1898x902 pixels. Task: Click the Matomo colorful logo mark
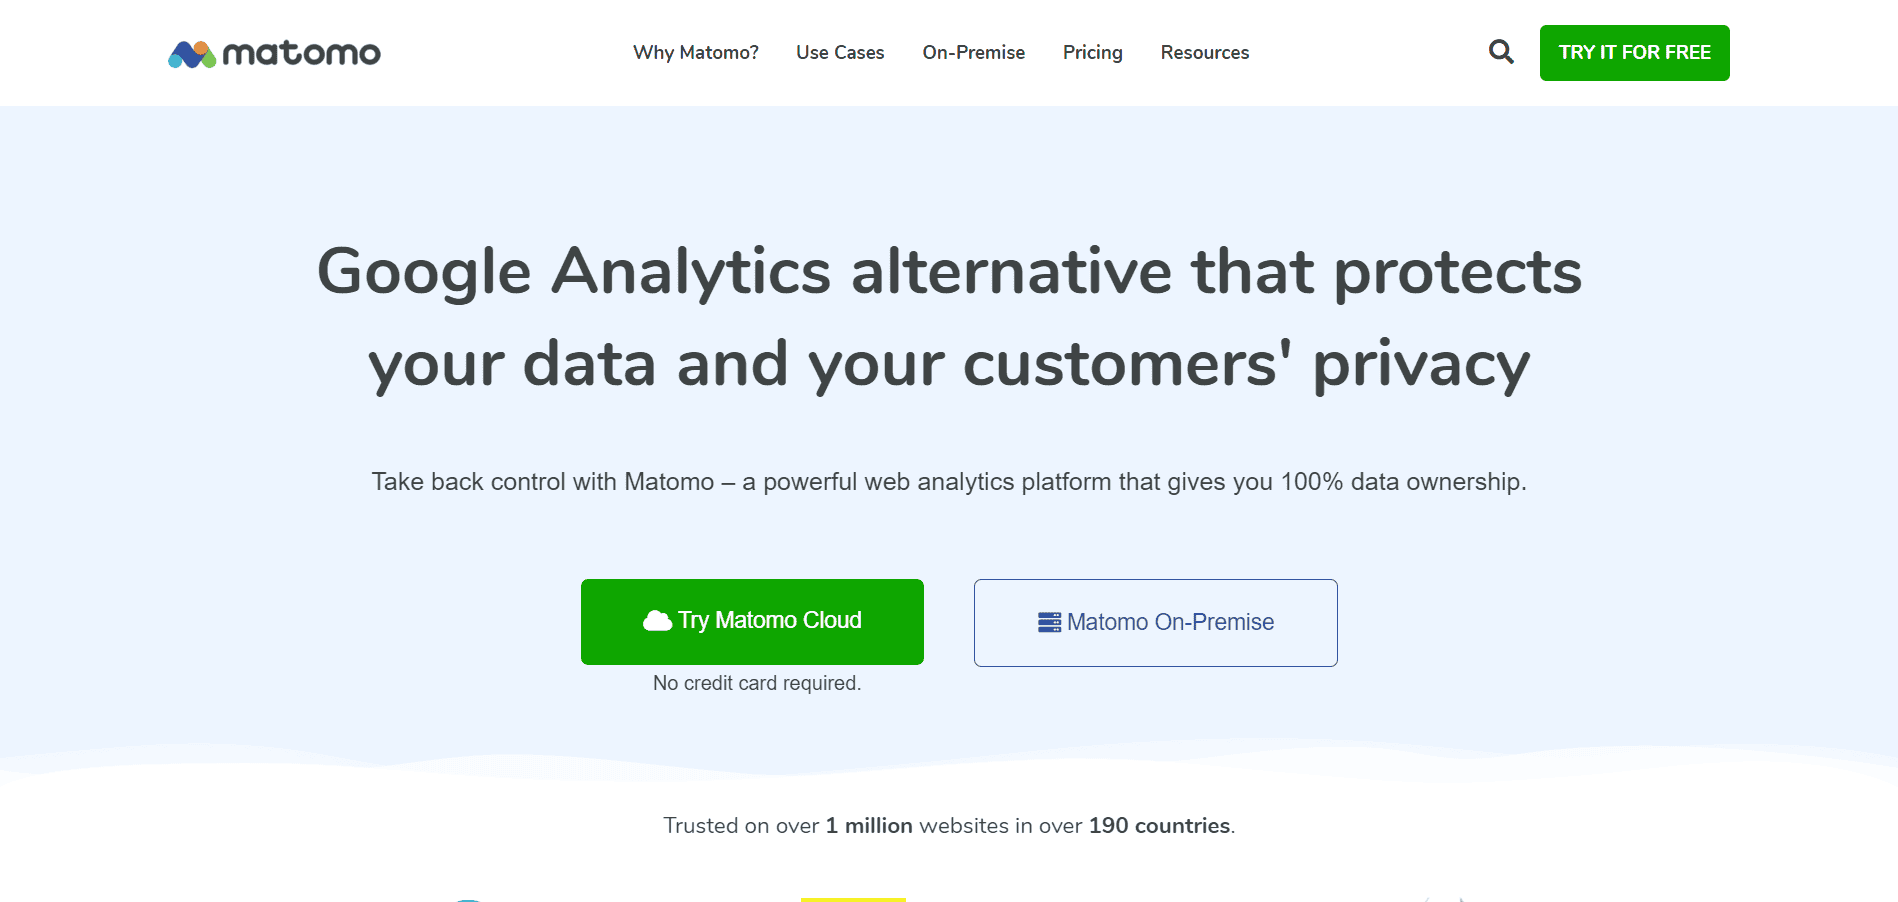click(192, 54)
